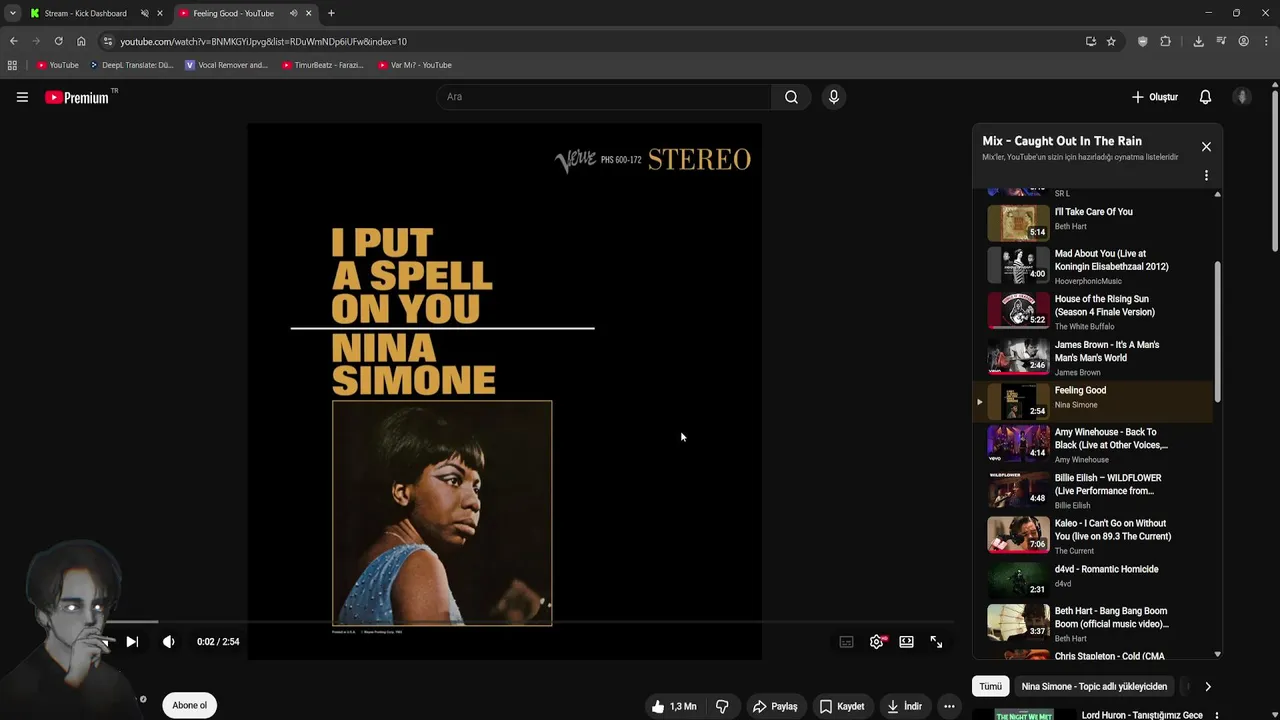
Task: Bookmark this page with star
Action: pyautogui.click(x=1111, y=41)
